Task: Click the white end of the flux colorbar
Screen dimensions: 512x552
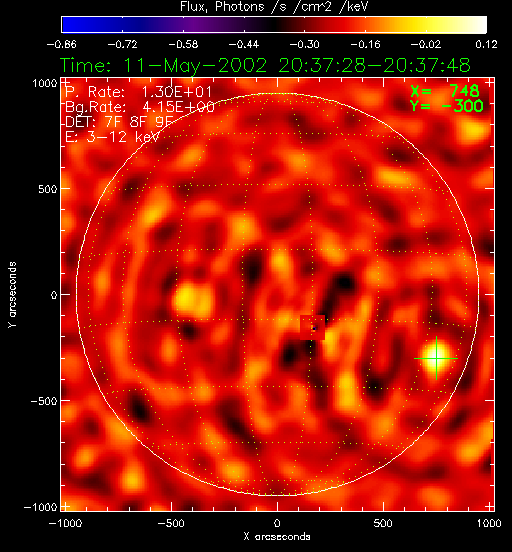Action: tap(474, 25)
